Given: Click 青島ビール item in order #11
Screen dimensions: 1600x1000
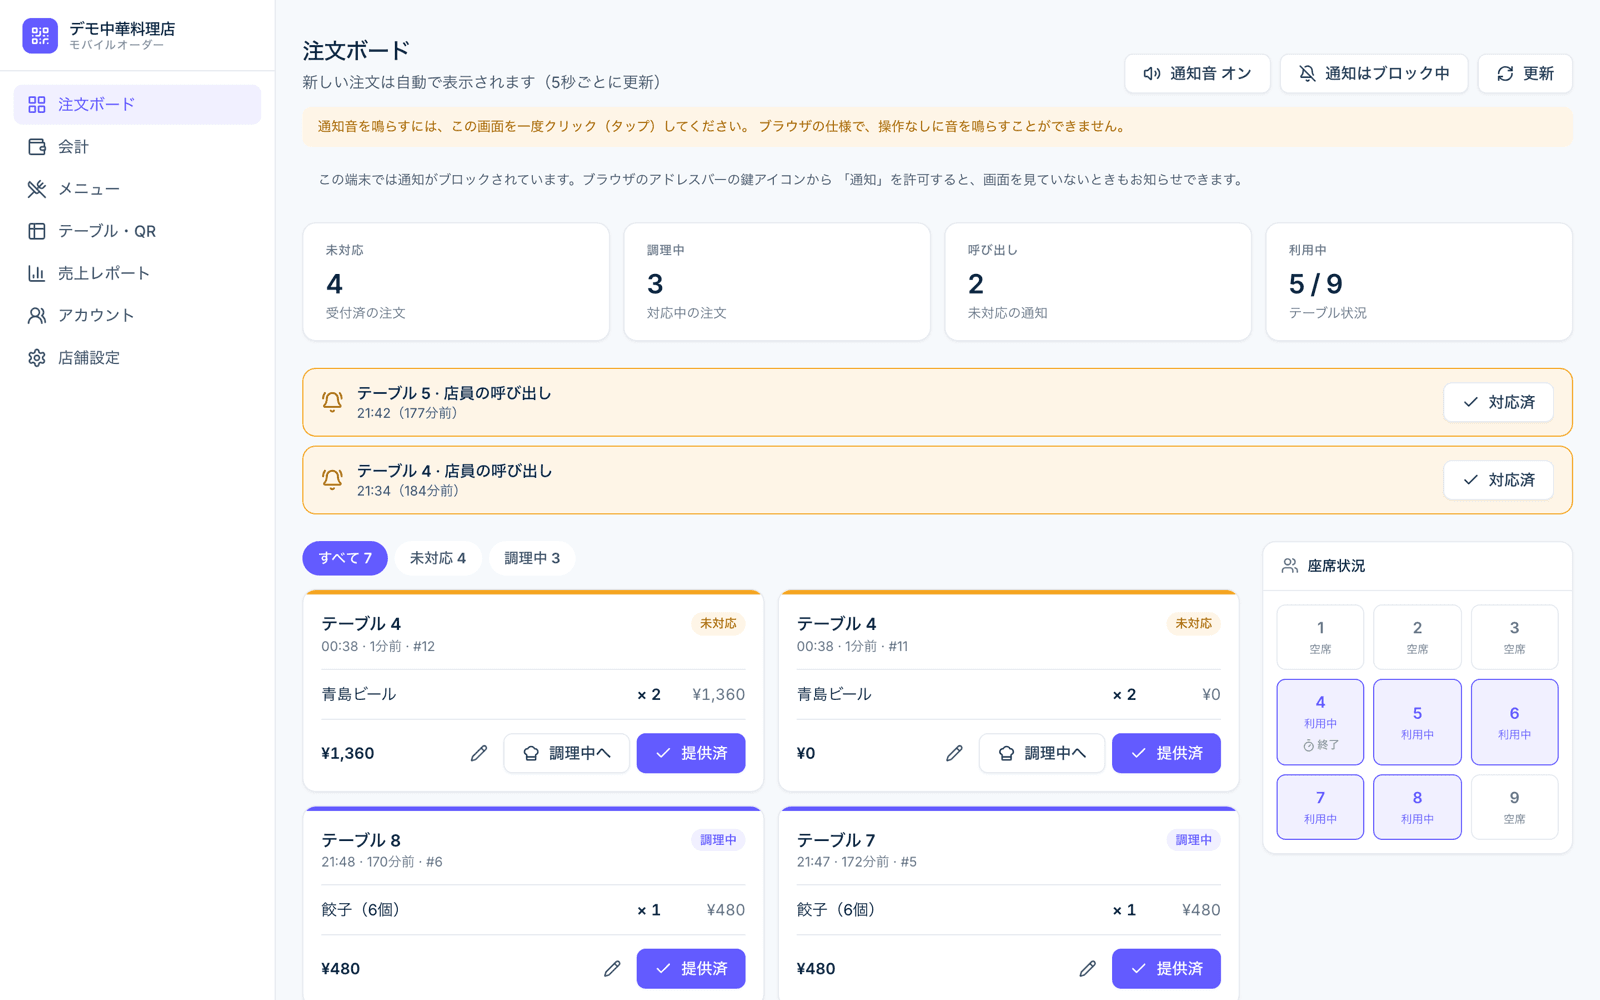Looking at the screenshot, I should 834,694.
